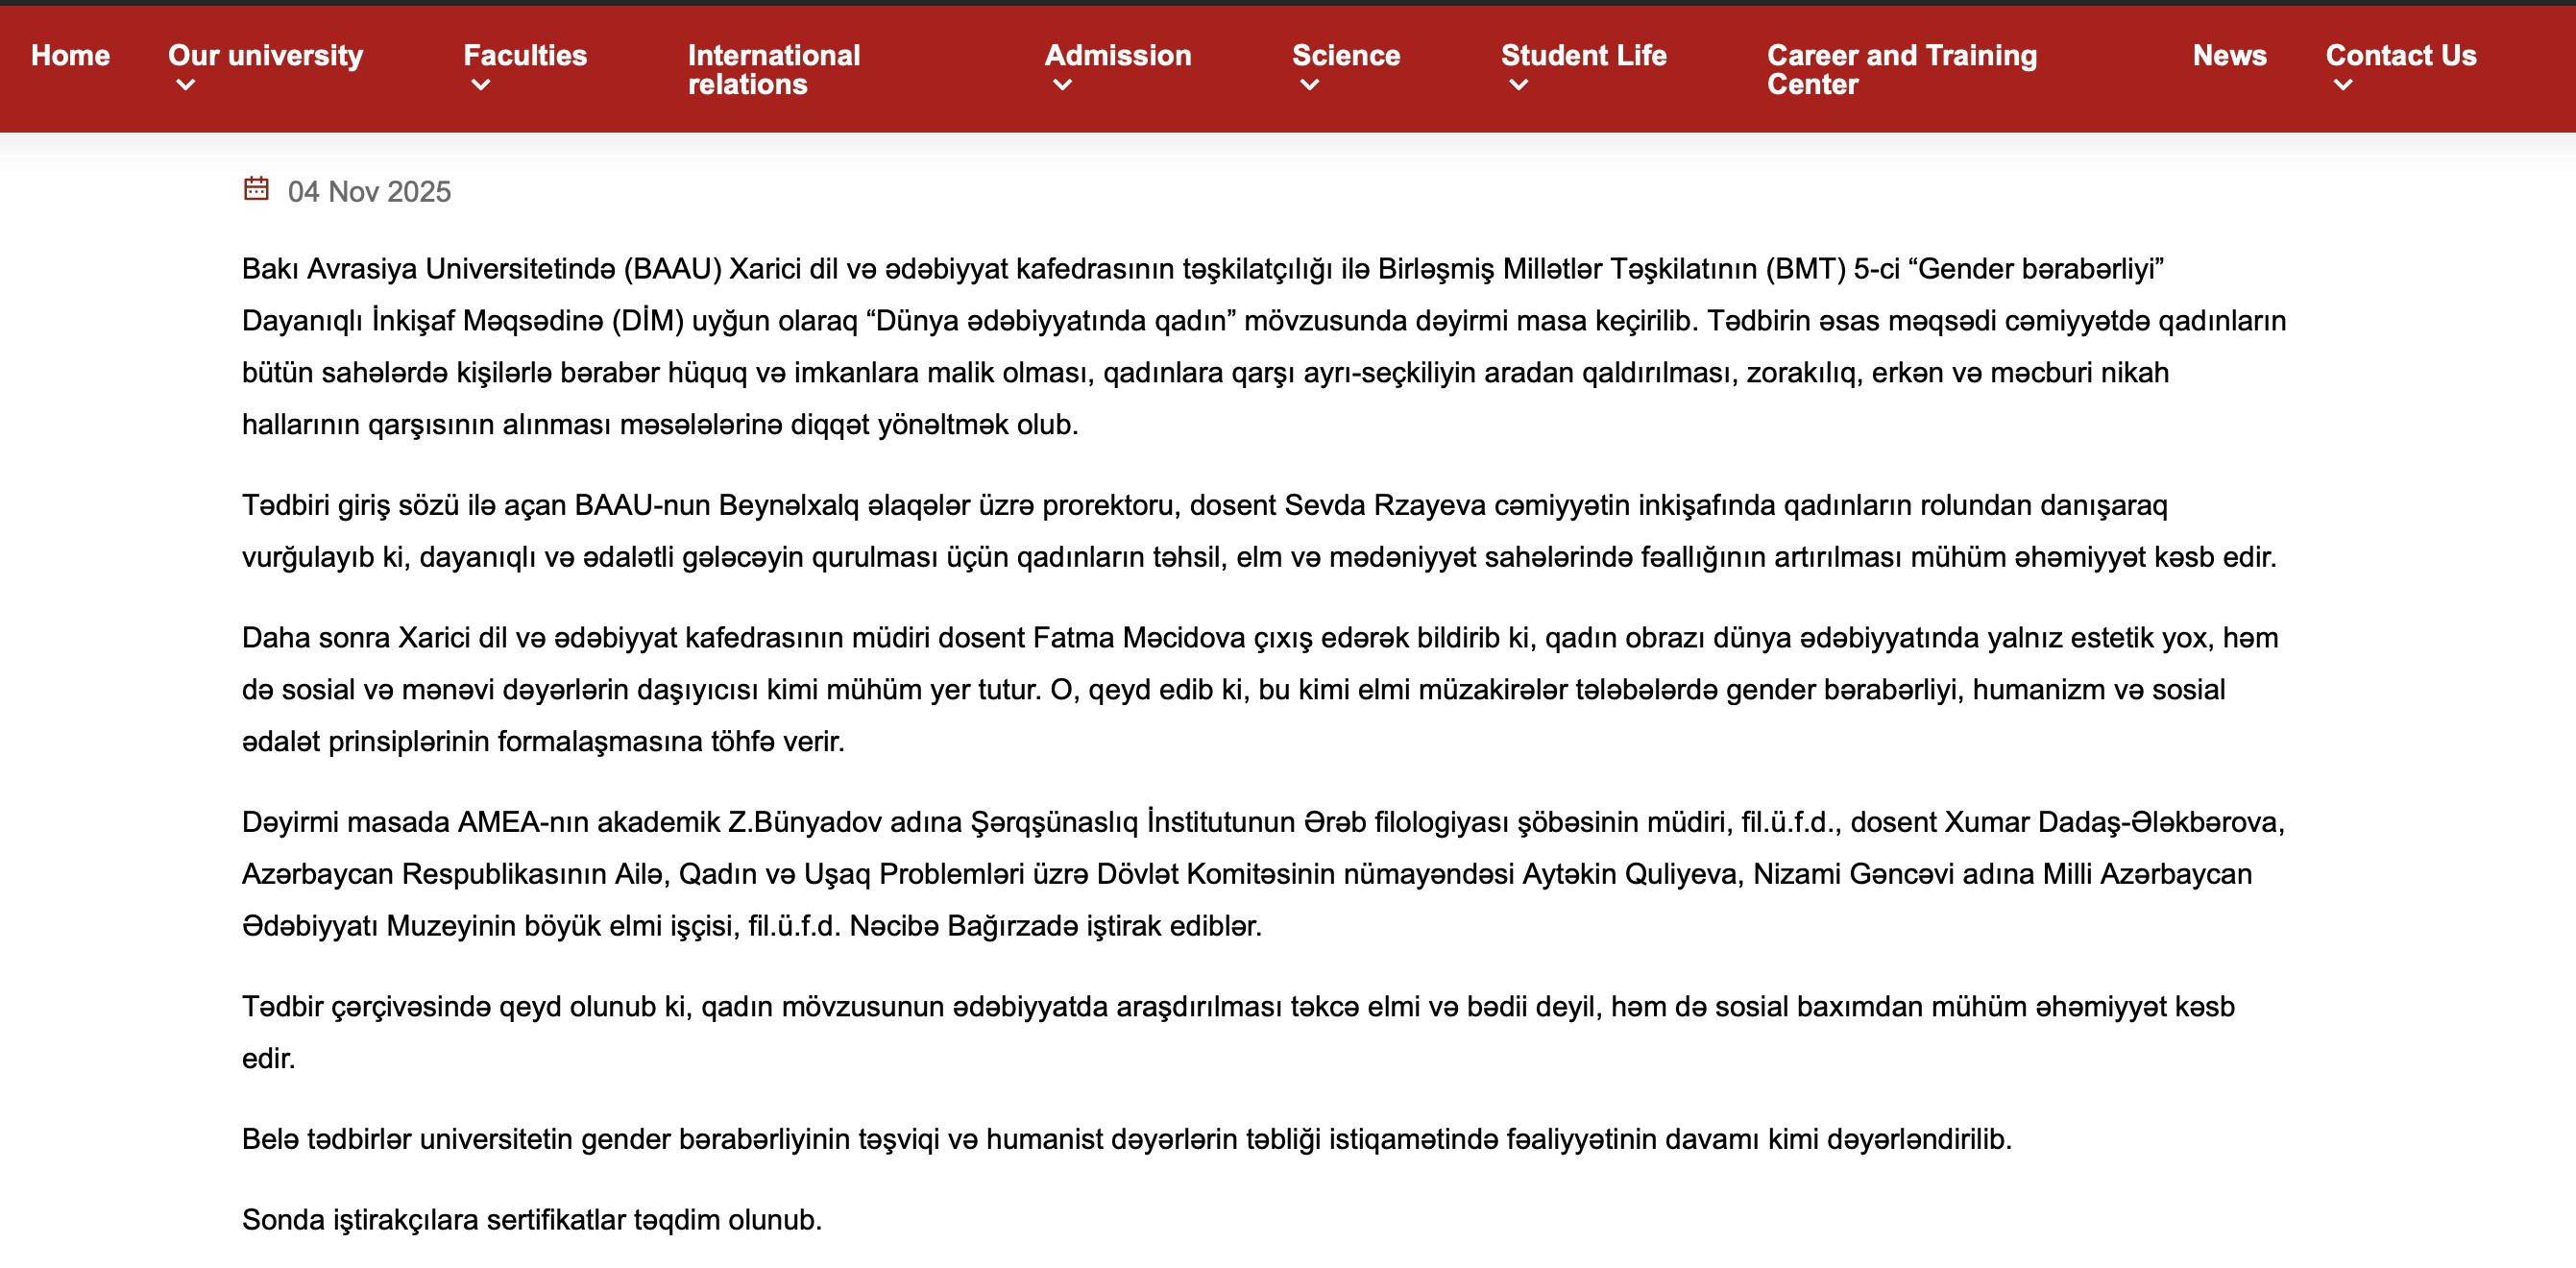Click the Contact Us menu label
The width and height of the screenshot is (2576, 1268).
pos(2400,56)
